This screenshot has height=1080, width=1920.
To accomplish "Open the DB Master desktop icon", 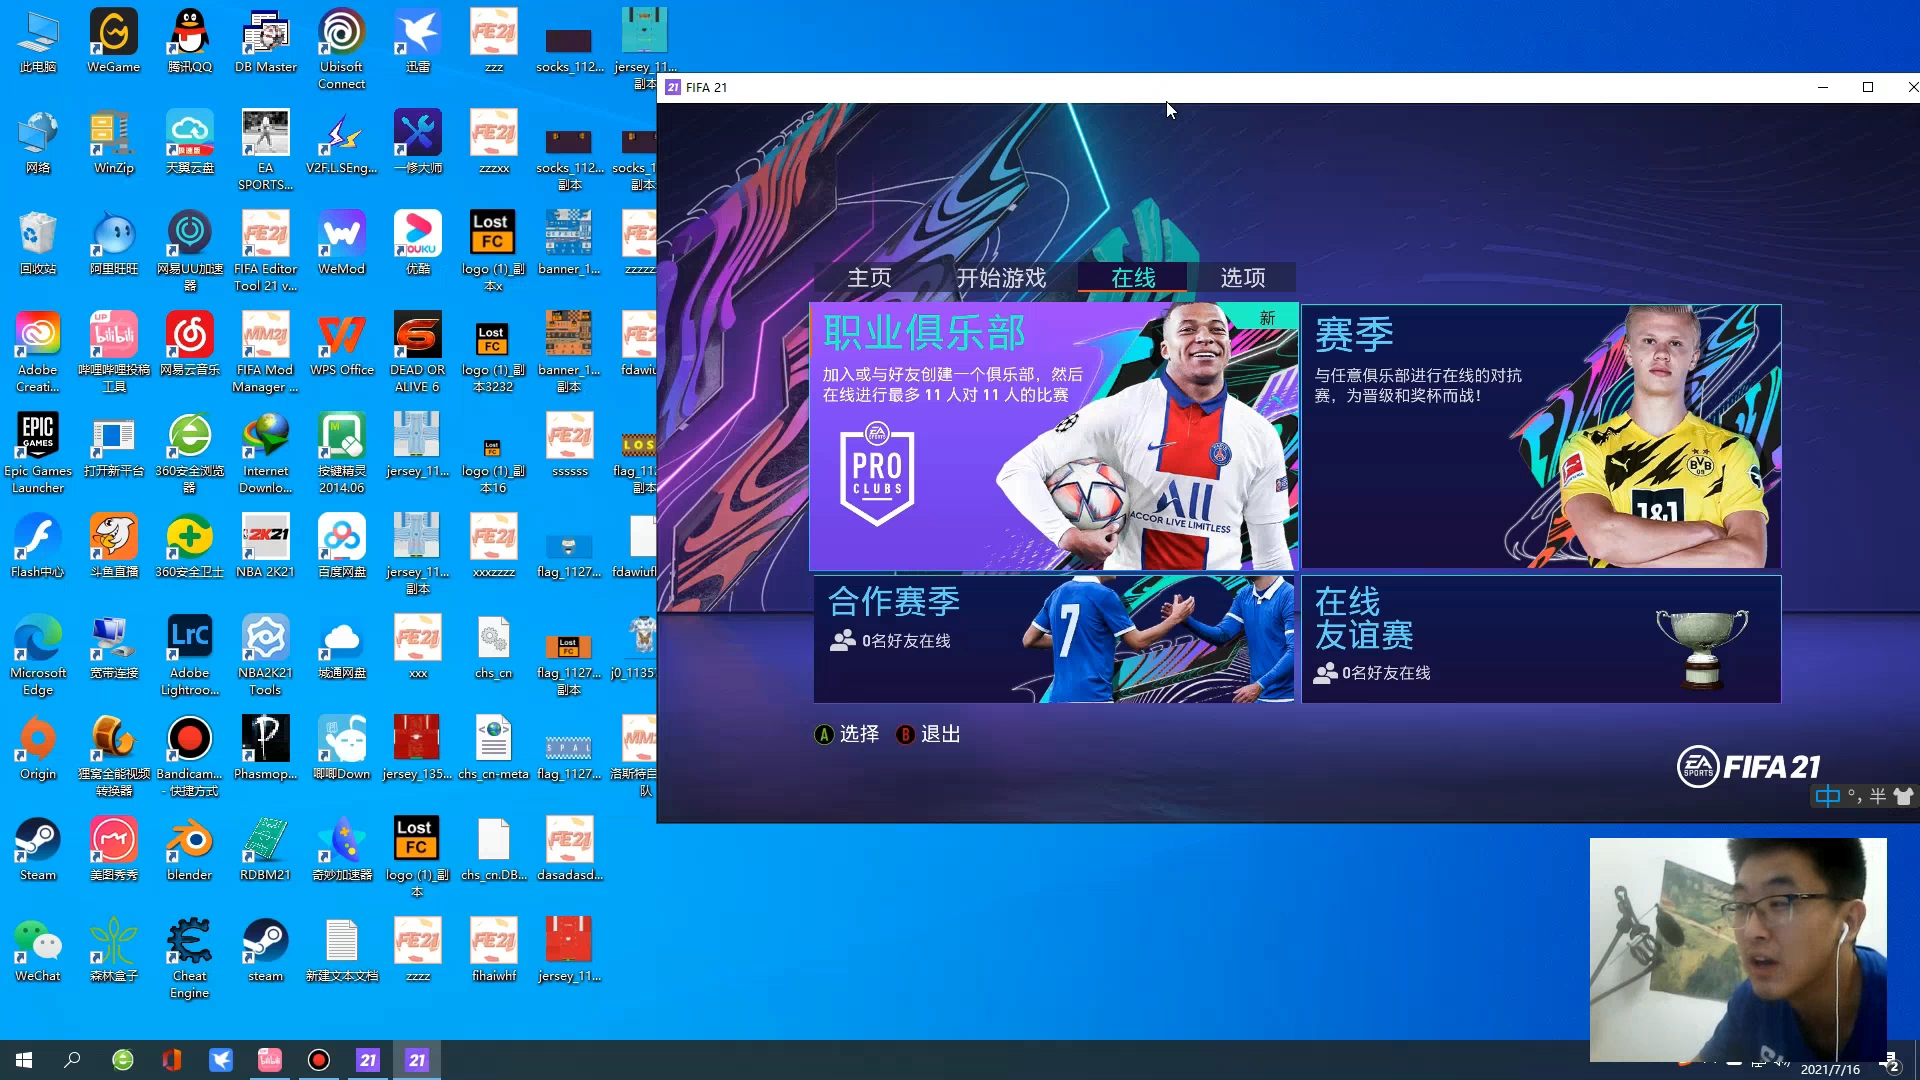I will [265, 41].
